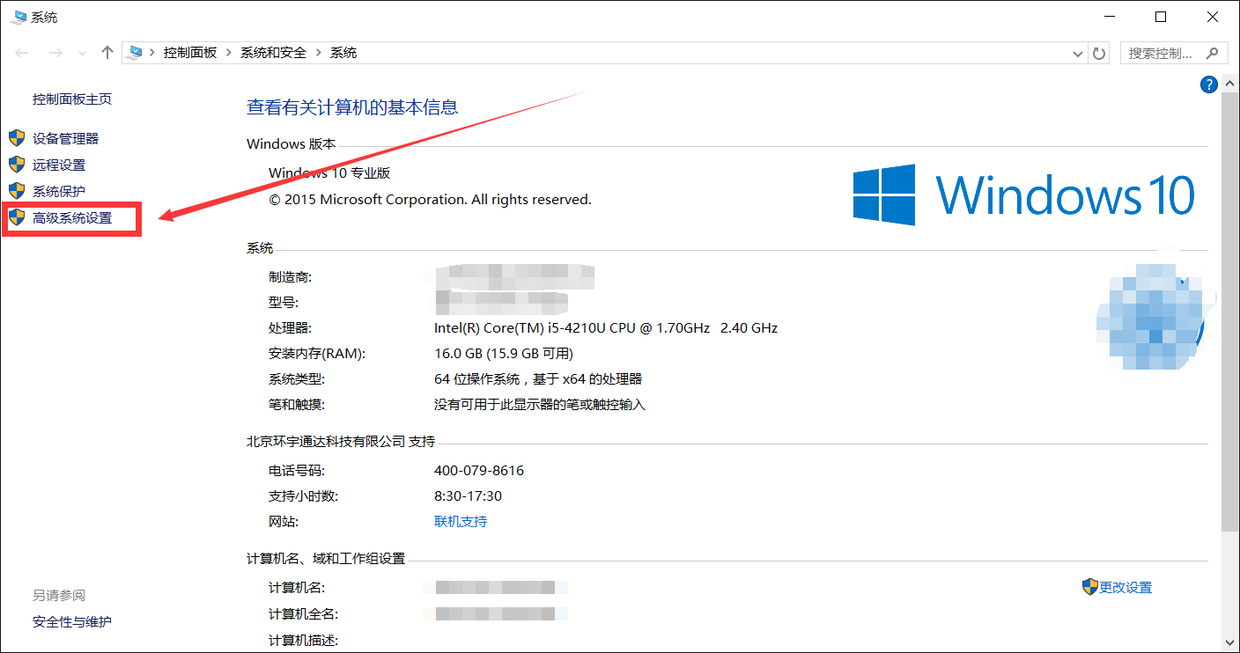Screen dimensions: 1240x653
Task: Click the Forward navigation arrow
Action: 55,53
